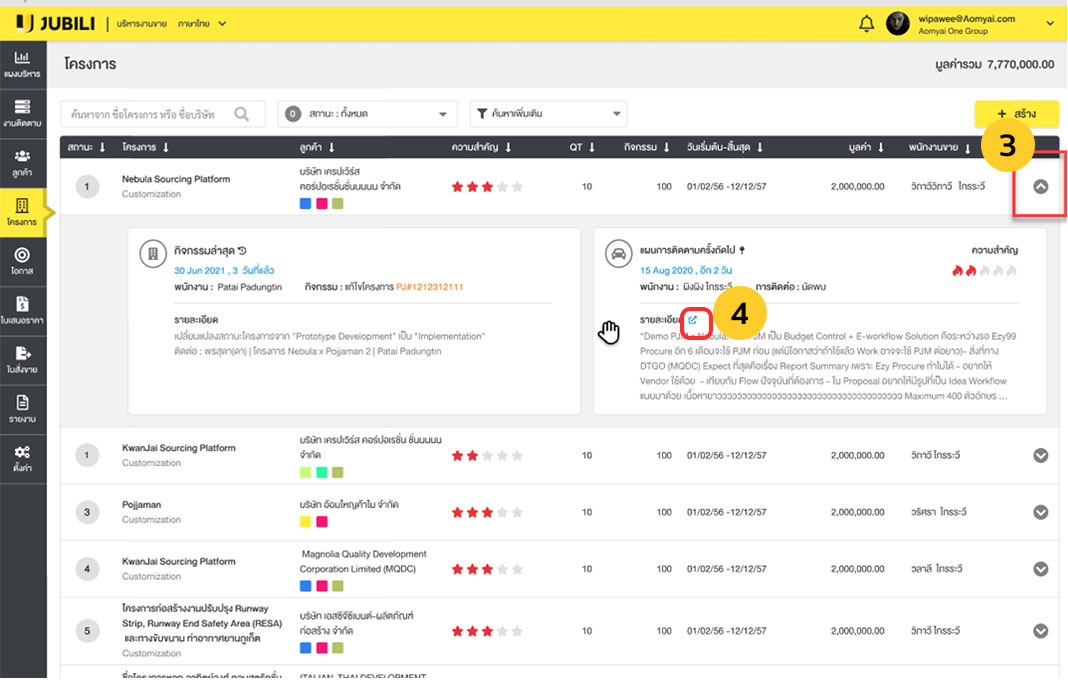Screen dimensions: 1068x680
Task: Collapse the Nebula Sourcing Platform row
Action: click(x=1040, y=186)
